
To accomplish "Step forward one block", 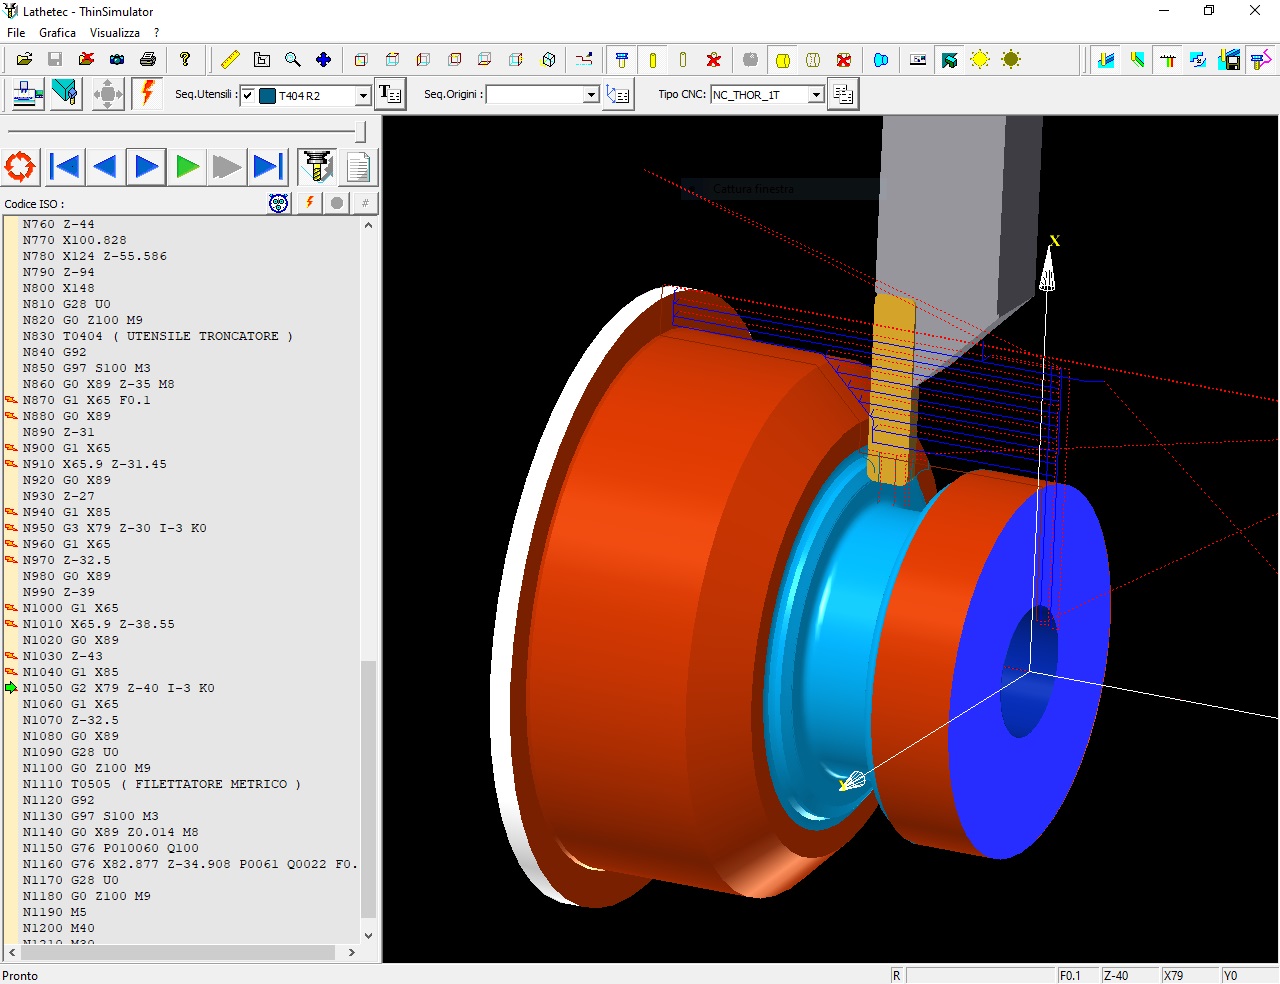I will tap(146, 167).
